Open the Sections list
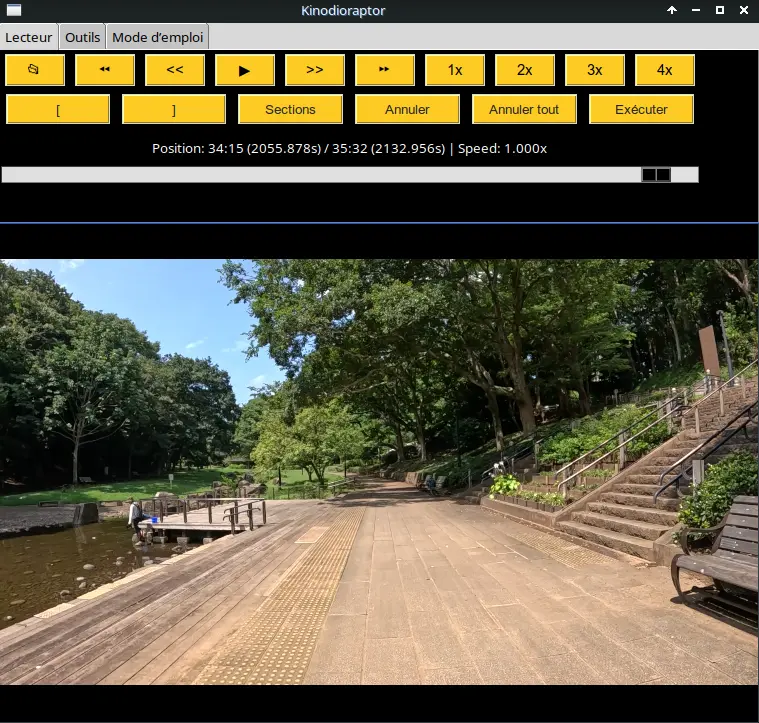Image resolution: width=759 pixels, height=723 pixels. tap(291, 109)
